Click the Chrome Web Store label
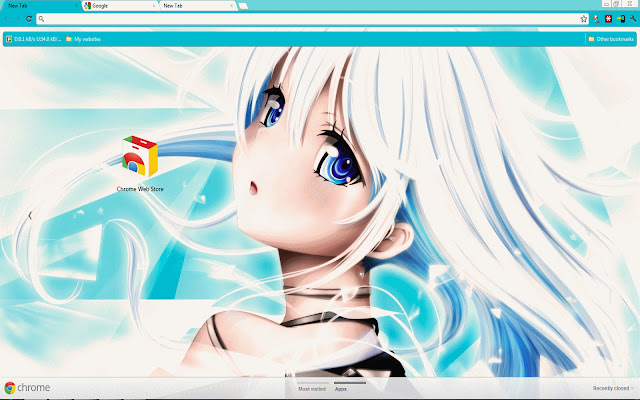Screen dimensions: 640x400 pos(140,189)
